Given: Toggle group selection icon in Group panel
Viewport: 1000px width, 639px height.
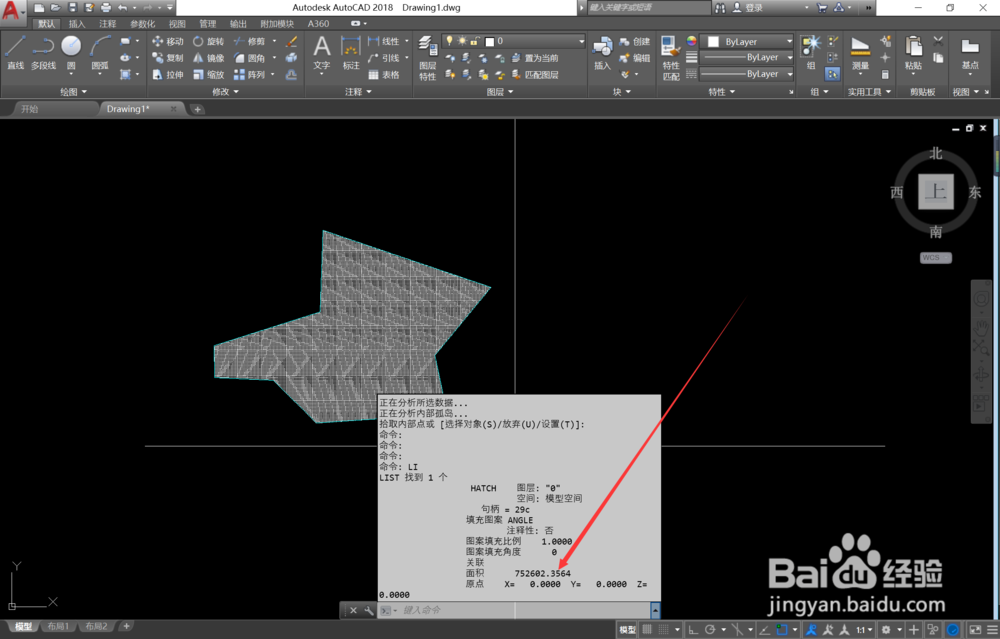Looking at the screenshot, I should click(832, 74).
